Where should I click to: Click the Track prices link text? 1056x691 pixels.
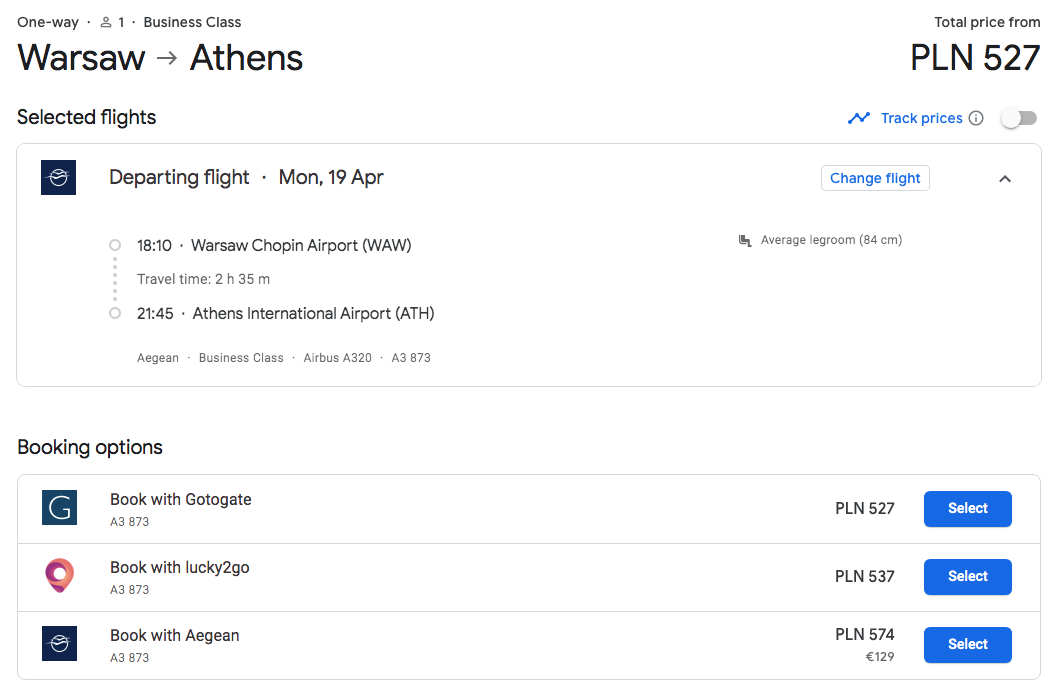pyautogui.click(x=921, y=118)
